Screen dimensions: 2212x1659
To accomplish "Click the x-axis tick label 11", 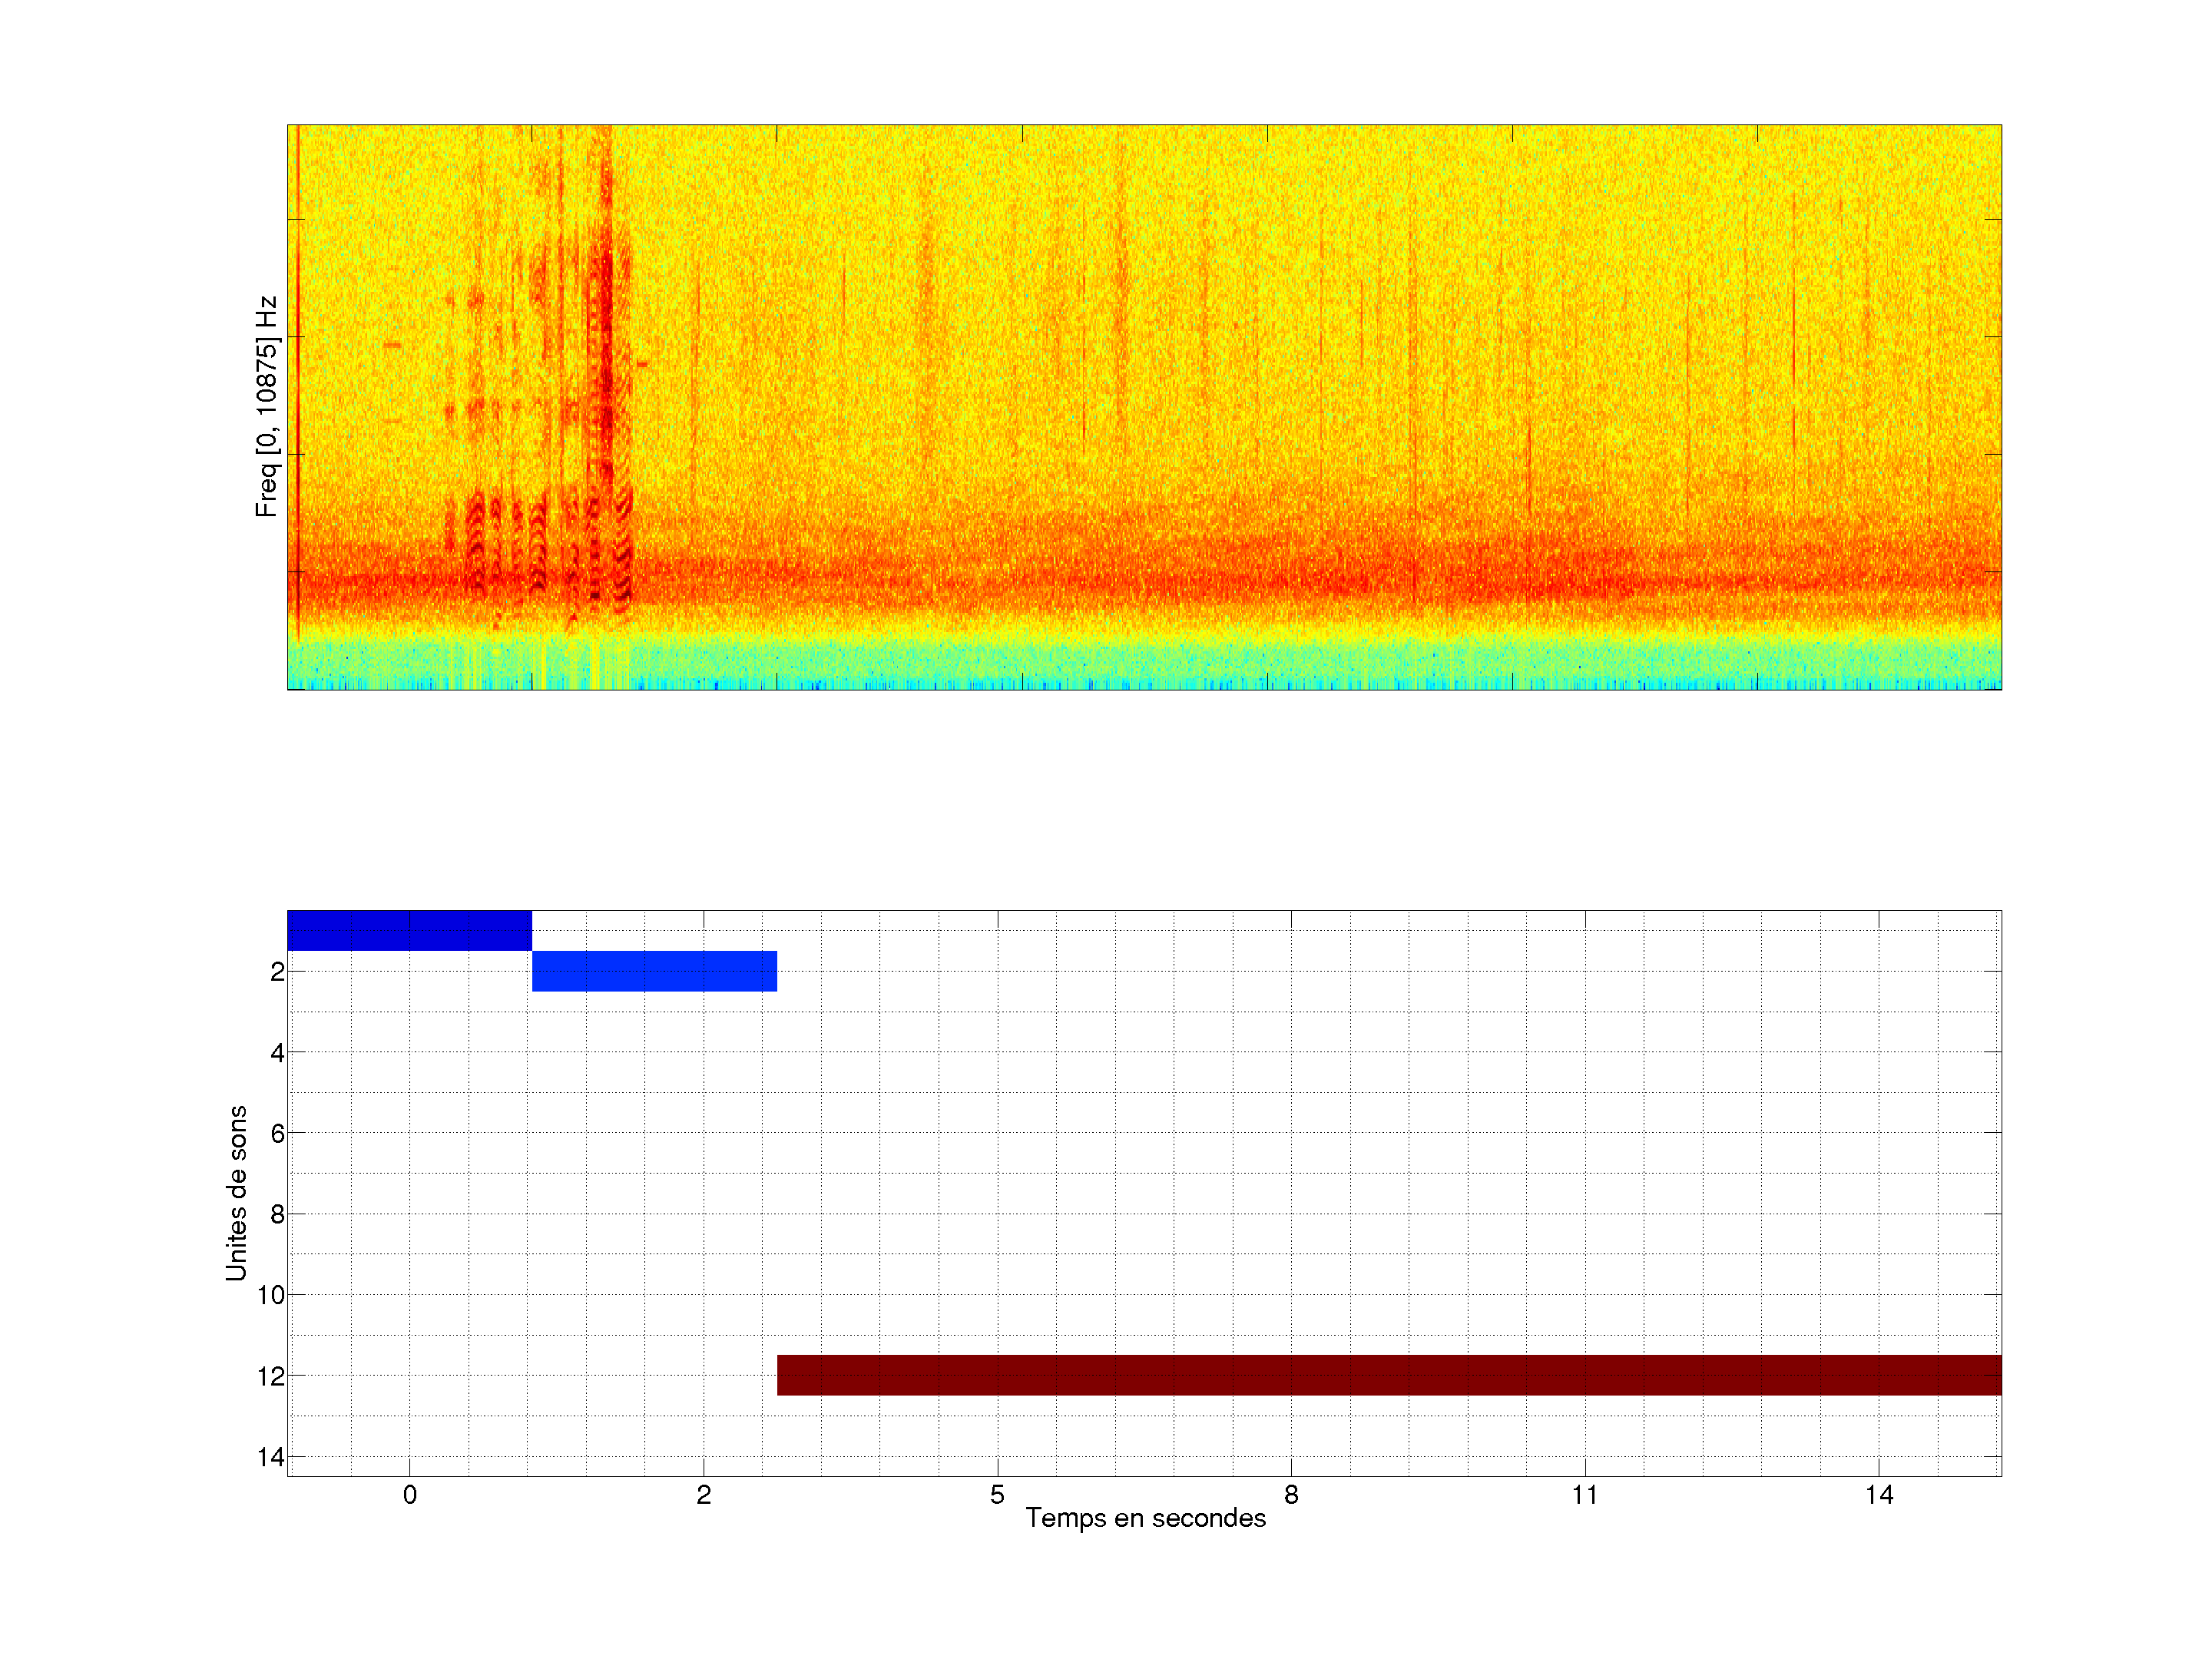I will (x=1584, y=1495).
